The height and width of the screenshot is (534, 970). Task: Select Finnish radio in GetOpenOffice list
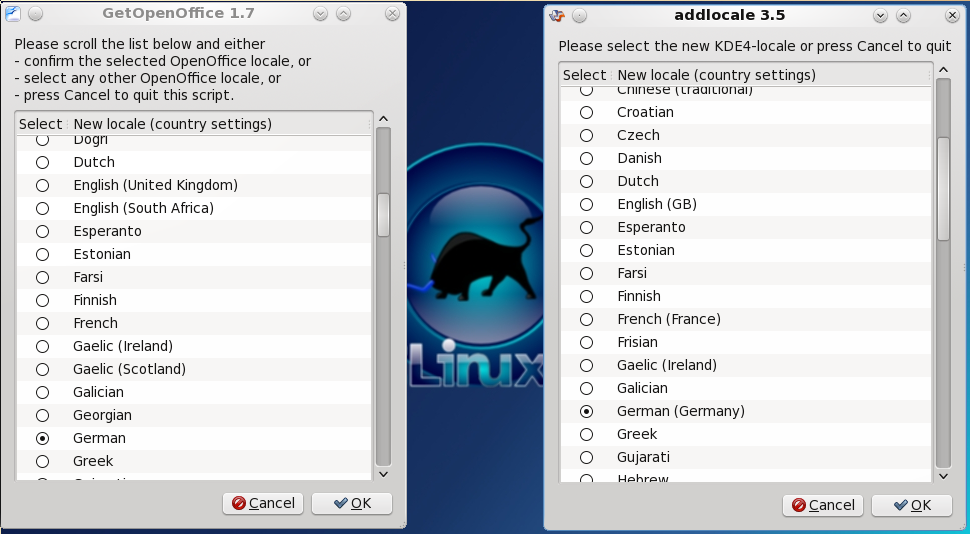(42, 300)
